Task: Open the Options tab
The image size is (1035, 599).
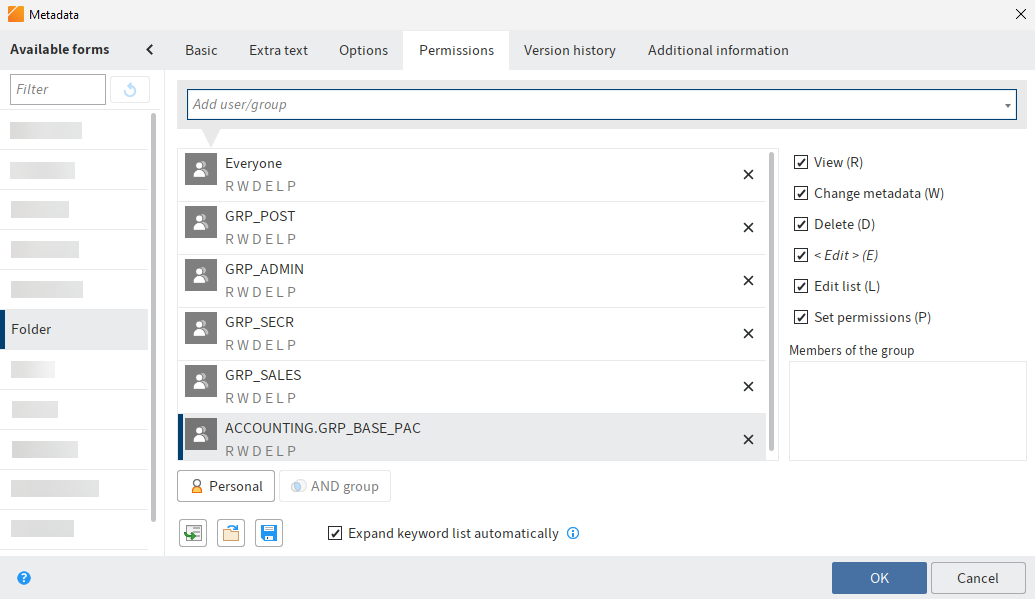Action: pyautogui.click(x=363, y=49)
